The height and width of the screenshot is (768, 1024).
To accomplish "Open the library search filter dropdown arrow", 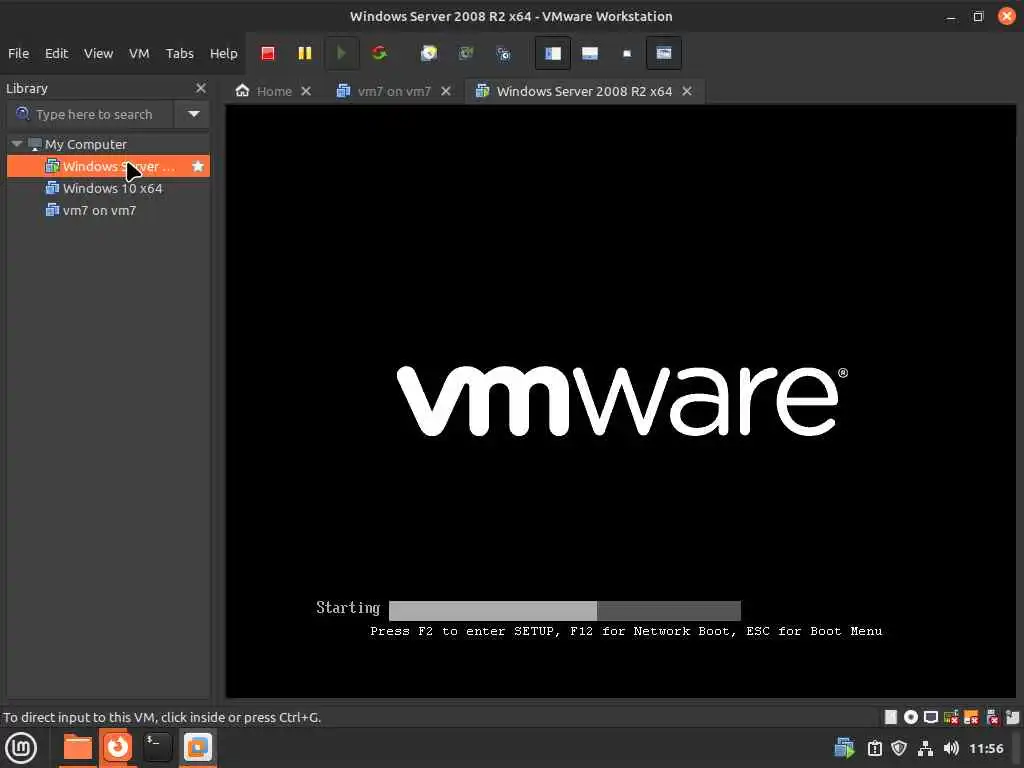I will click(x=193, y=114).
